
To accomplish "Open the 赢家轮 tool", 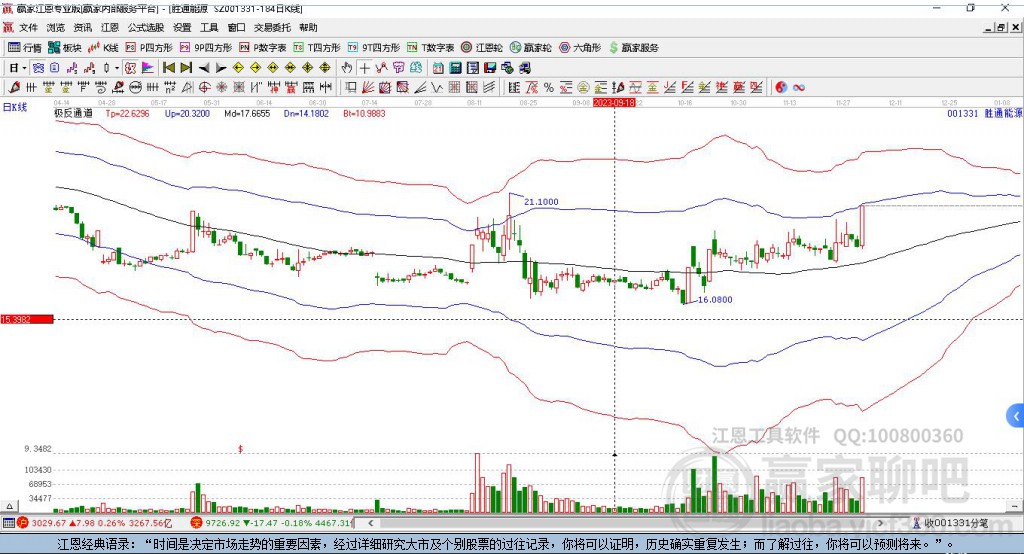I will point(530,48).
